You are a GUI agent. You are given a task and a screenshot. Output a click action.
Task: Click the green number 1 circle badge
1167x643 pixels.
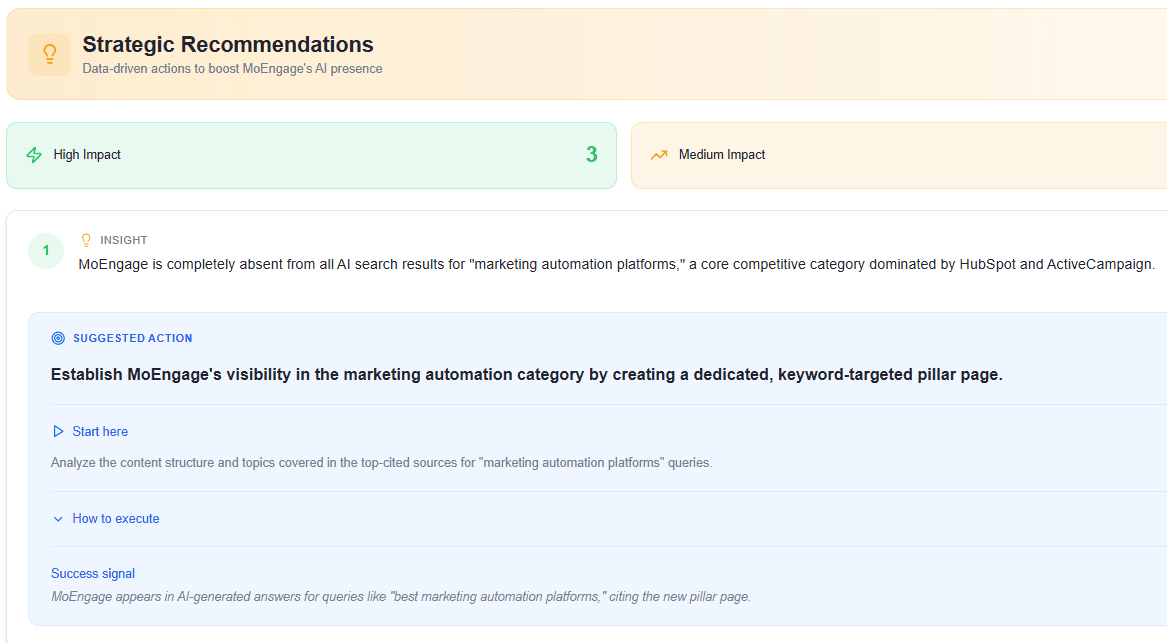[x=46, y=251]
